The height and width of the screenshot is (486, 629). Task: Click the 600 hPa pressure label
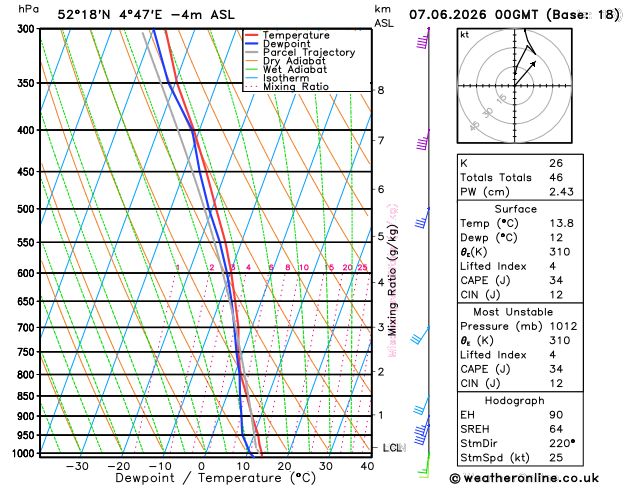point(28,273)
